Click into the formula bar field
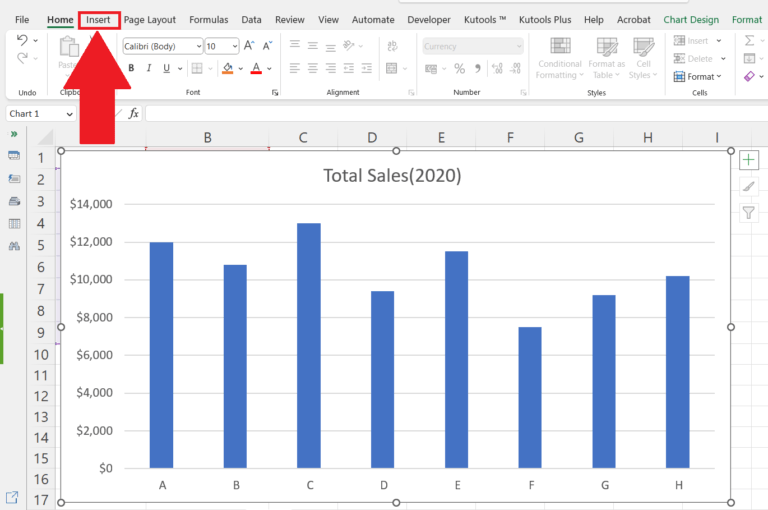The height and width of the screenshot is (510, 768). coord(456,114)
